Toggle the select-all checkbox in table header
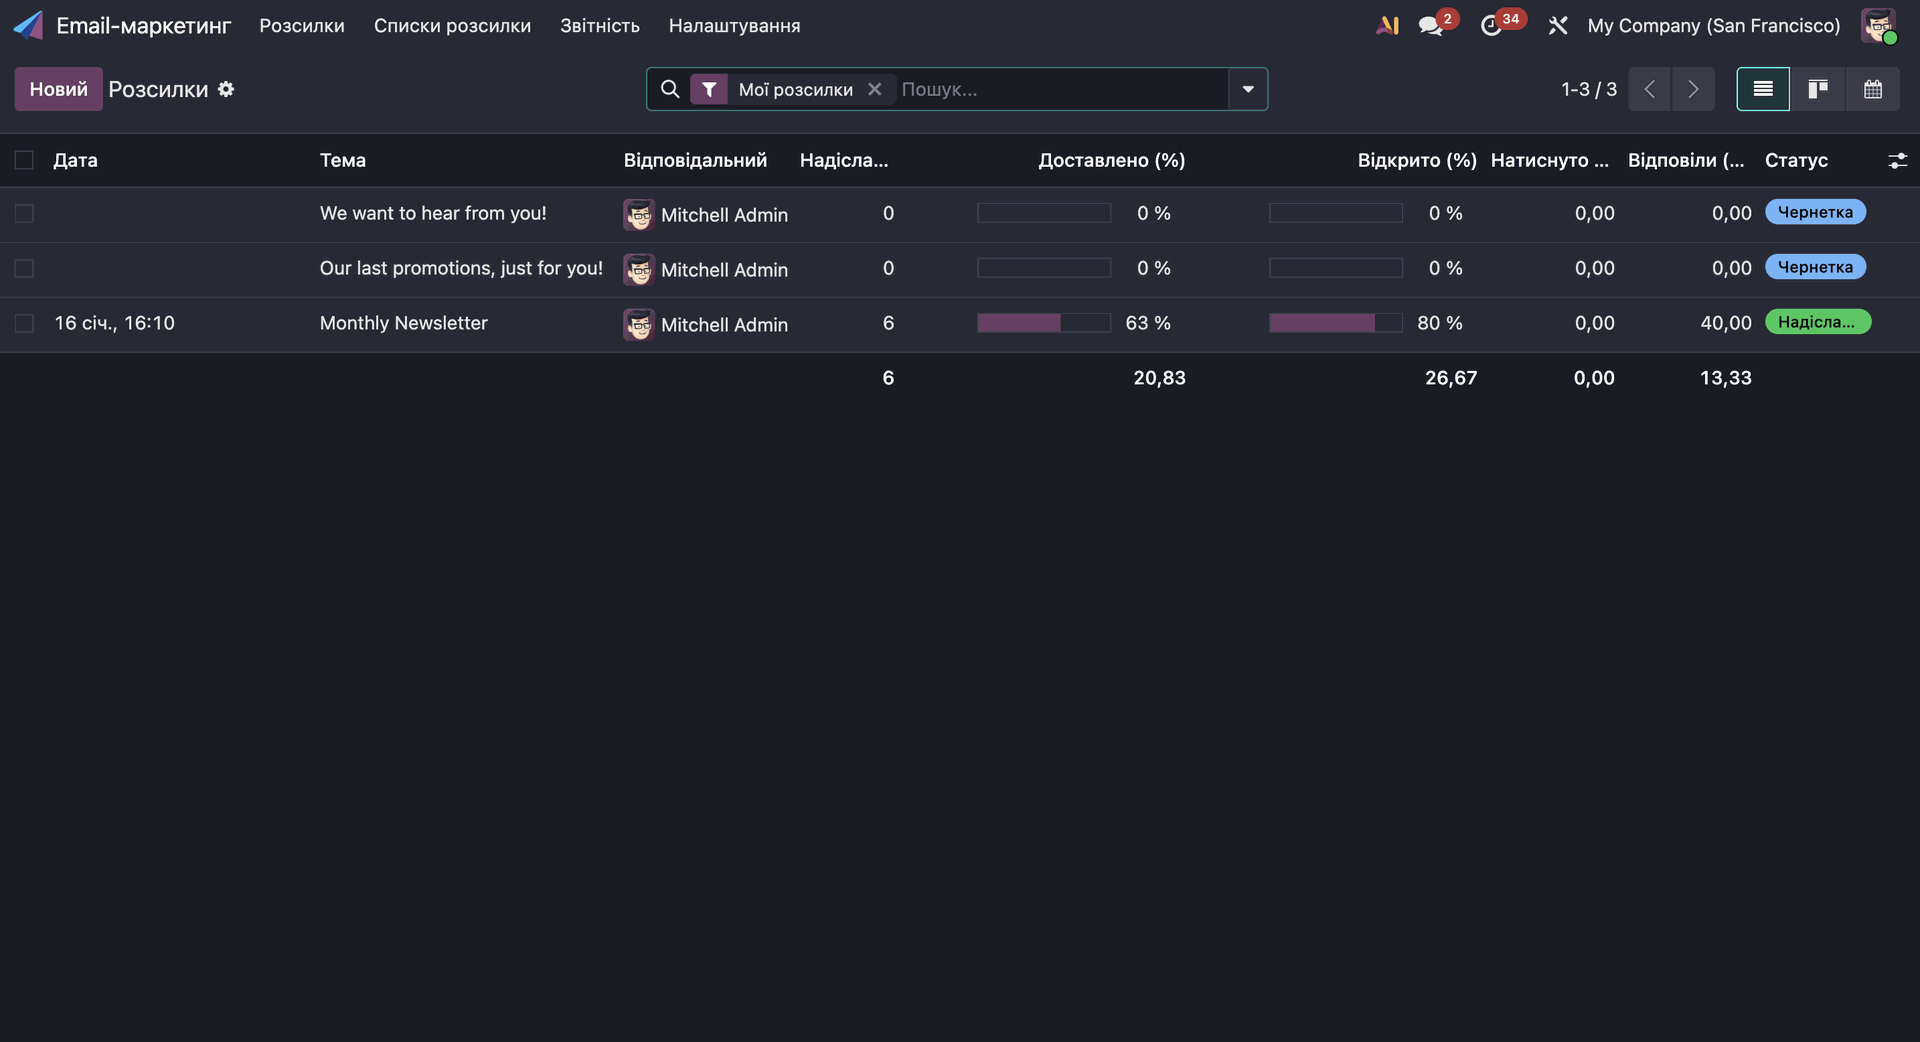 [24, 160]
